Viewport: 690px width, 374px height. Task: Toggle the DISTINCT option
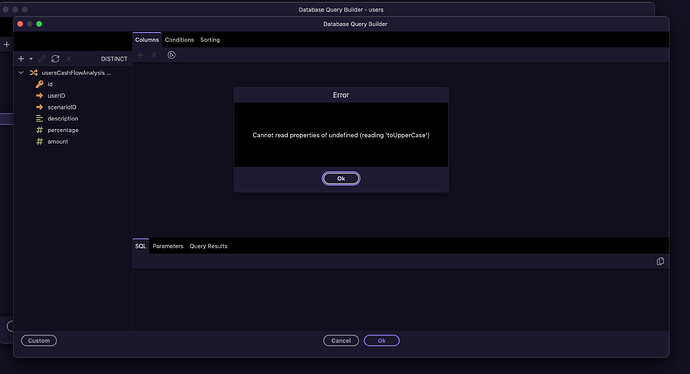[x=114, y=59]
